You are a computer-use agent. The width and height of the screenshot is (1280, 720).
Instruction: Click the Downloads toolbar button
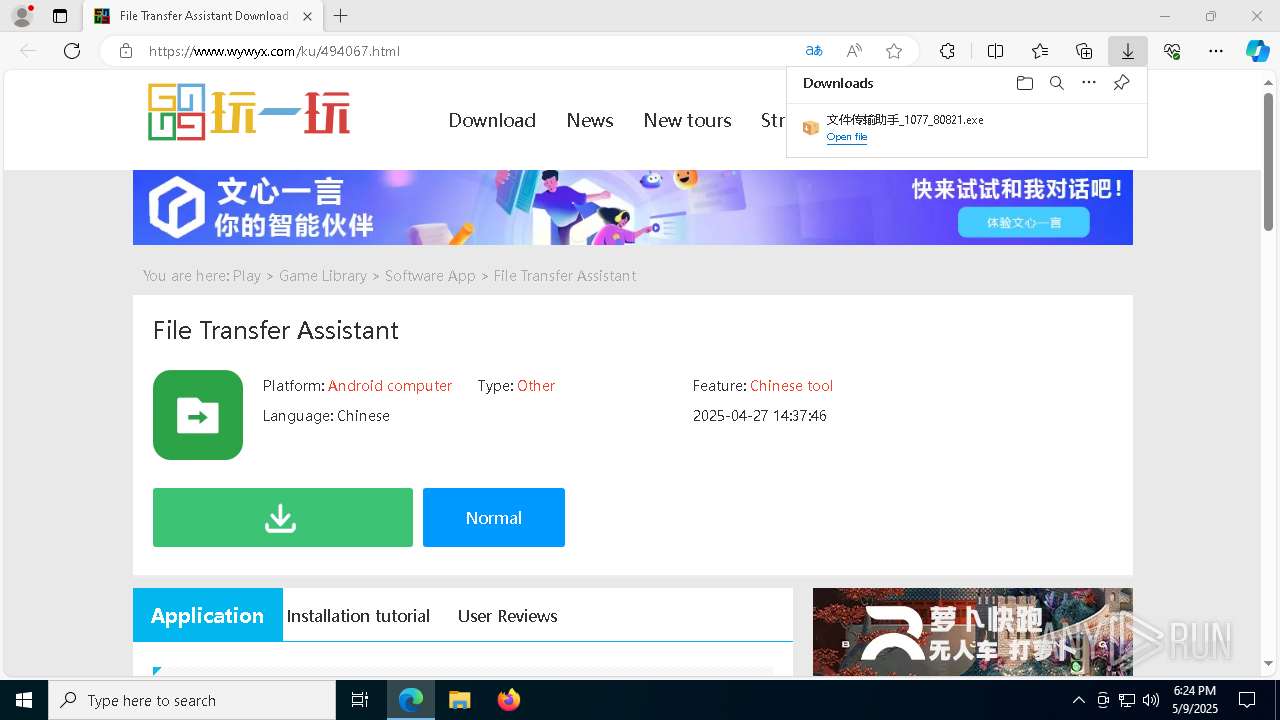click(x=1128, y=51)
